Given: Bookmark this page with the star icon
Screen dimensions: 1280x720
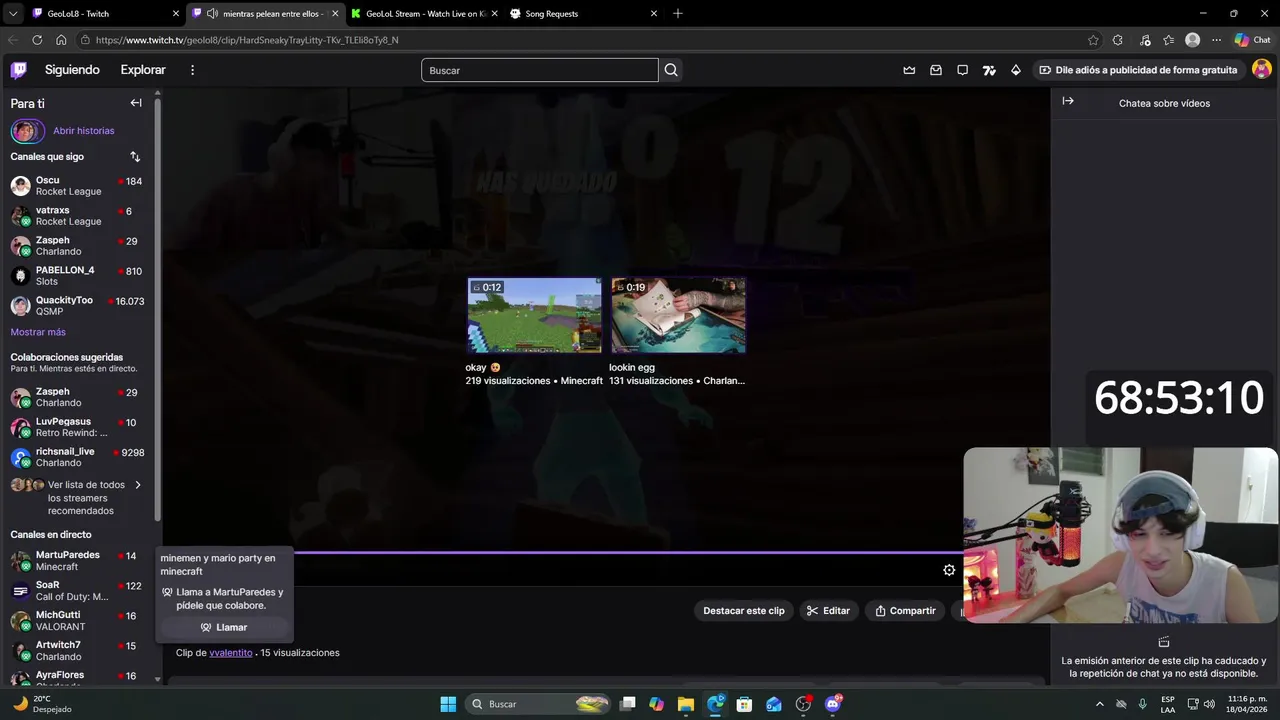Looking at the screenshot, I should (x=1093, y=40).
